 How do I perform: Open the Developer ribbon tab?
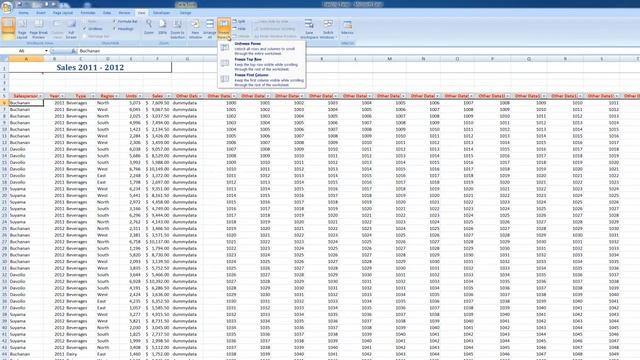(x=162, y=13)
